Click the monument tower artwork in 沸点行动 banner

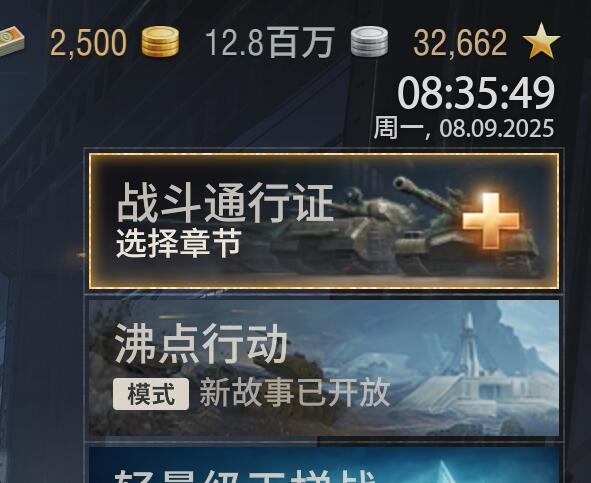click(x=469, y=345)
